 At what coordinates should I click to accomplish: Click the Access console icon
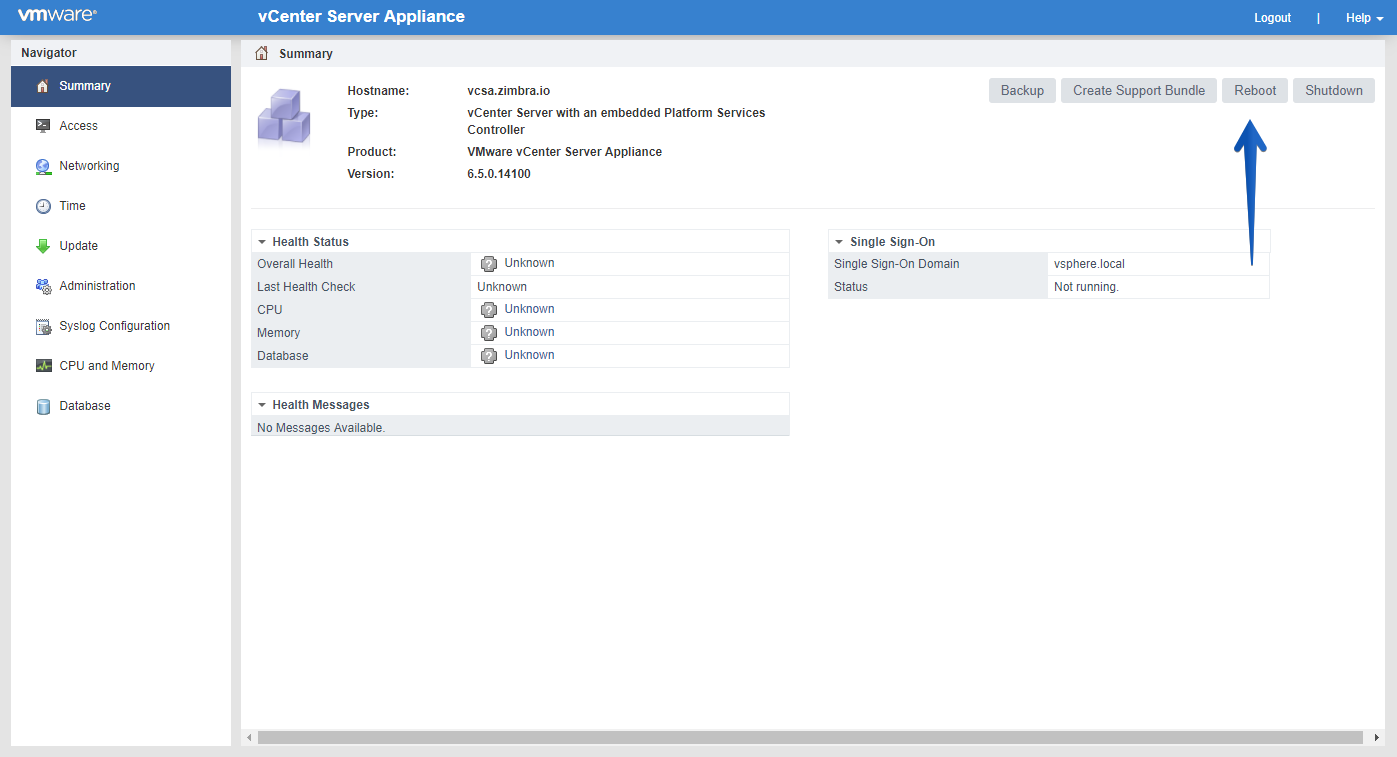[x=43, y=126]
